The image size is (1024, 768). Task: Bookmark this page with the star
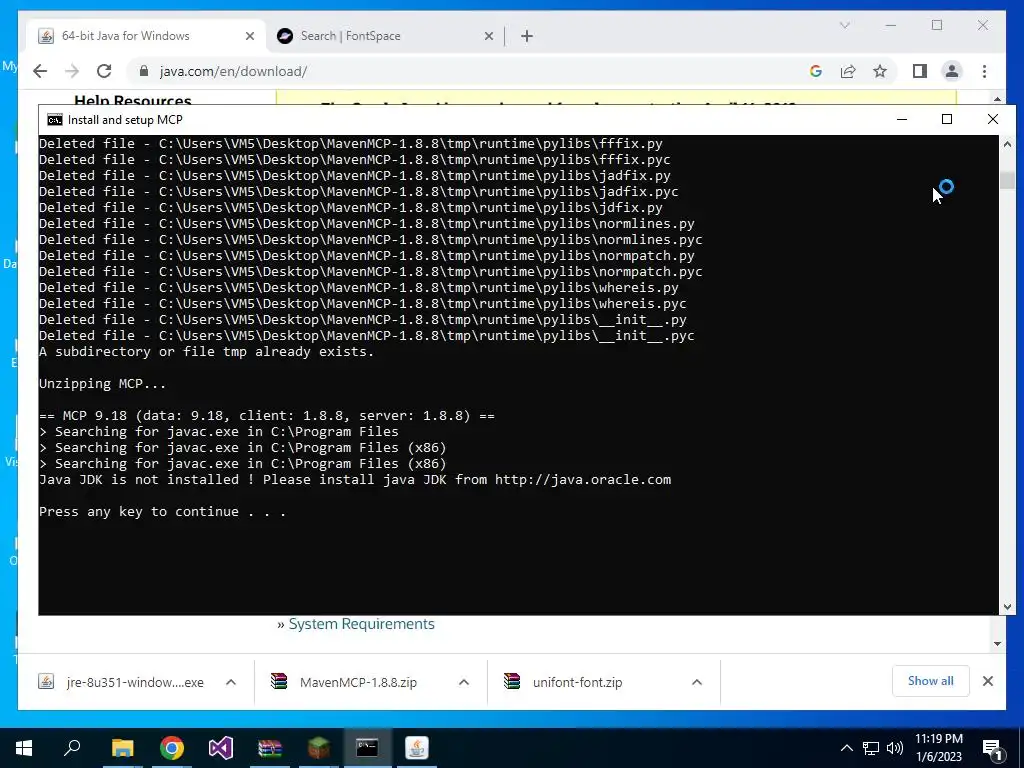[x=880, y=71]
